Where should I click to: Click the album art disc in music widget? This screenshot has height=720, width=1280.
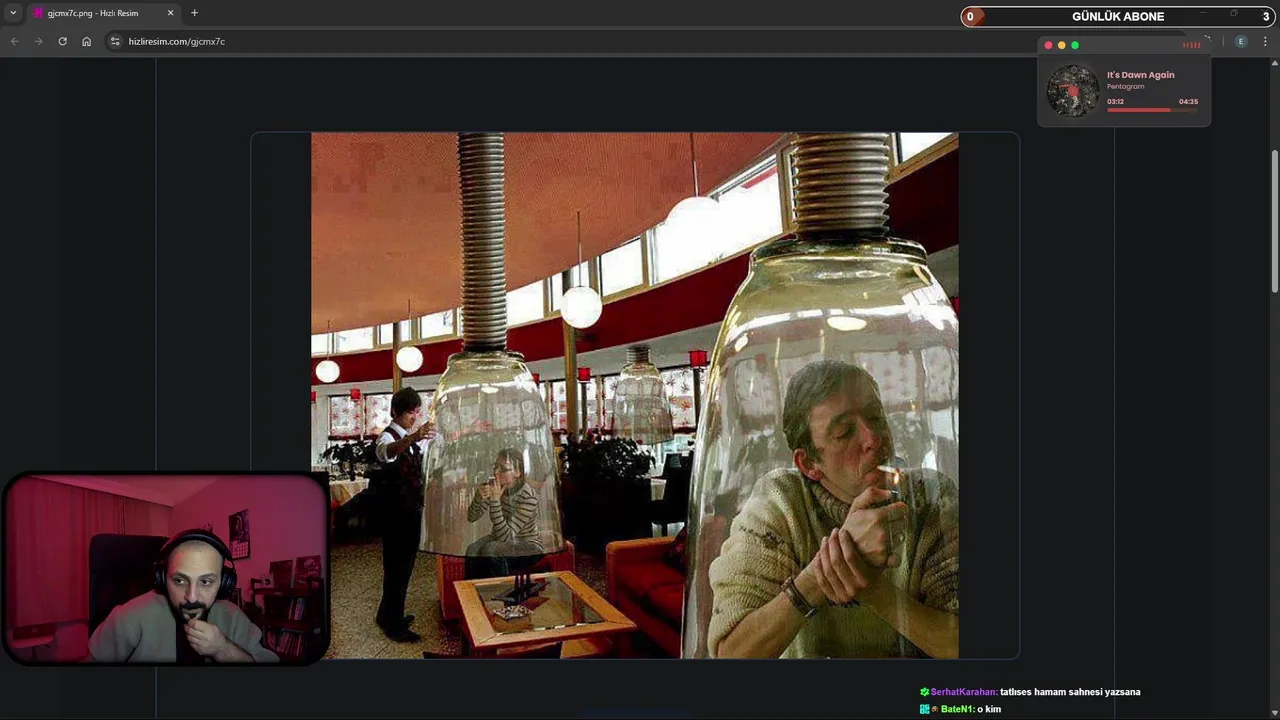point(1073,91)
